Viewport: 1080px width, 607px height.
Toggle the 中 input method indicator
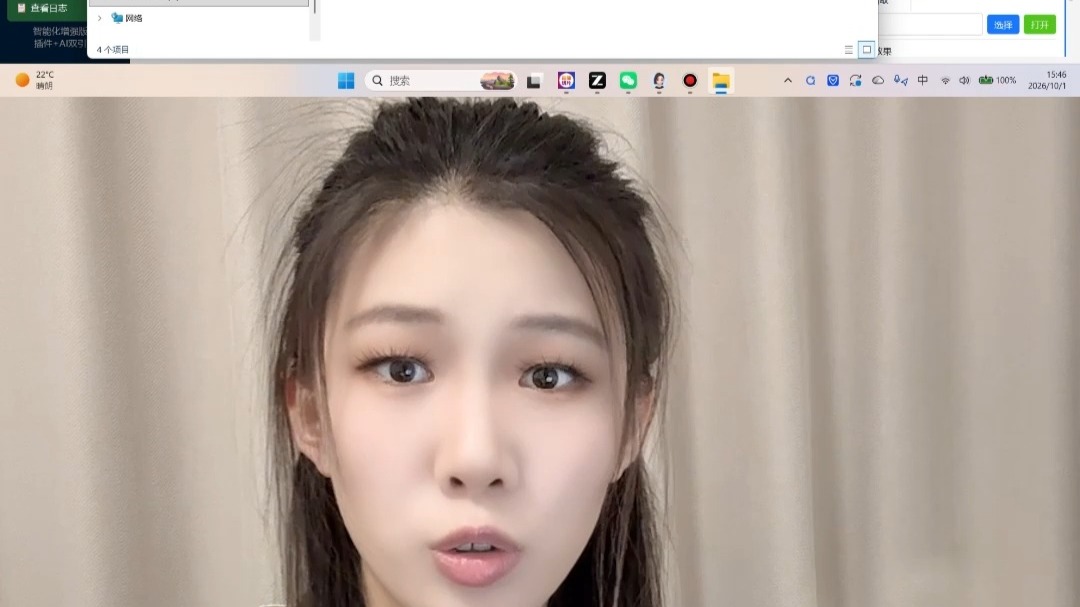click(x=922, y=81)
